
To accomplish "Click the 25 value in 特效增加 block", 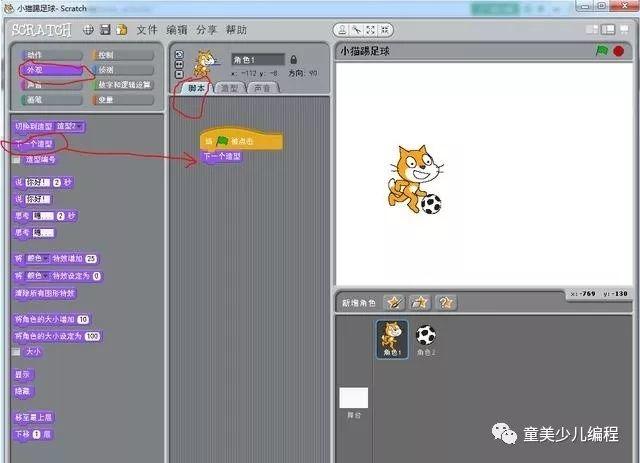I will click(x=91, y=258).
